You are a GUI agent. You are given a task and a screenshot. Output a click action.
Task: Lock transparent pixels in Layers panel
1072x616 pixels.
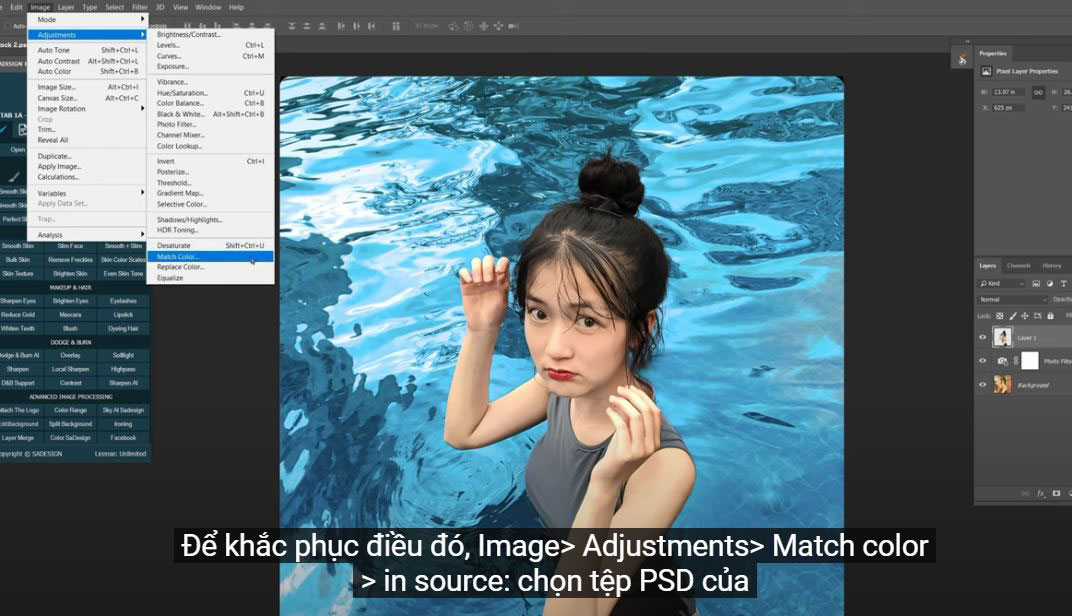pyautogui.click(x=1000, y=316)
